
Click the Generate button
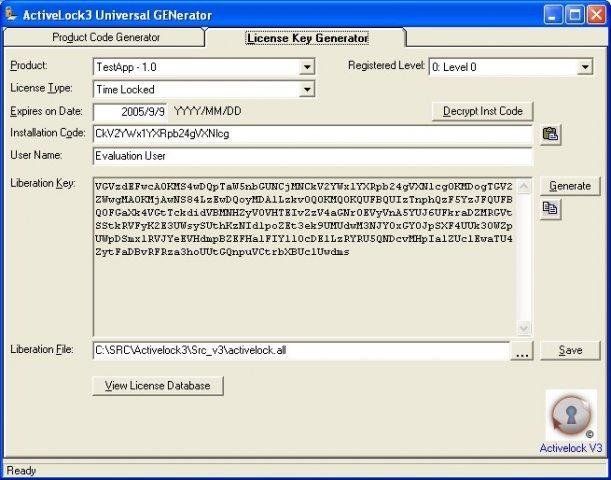click(x=570, y=186)
